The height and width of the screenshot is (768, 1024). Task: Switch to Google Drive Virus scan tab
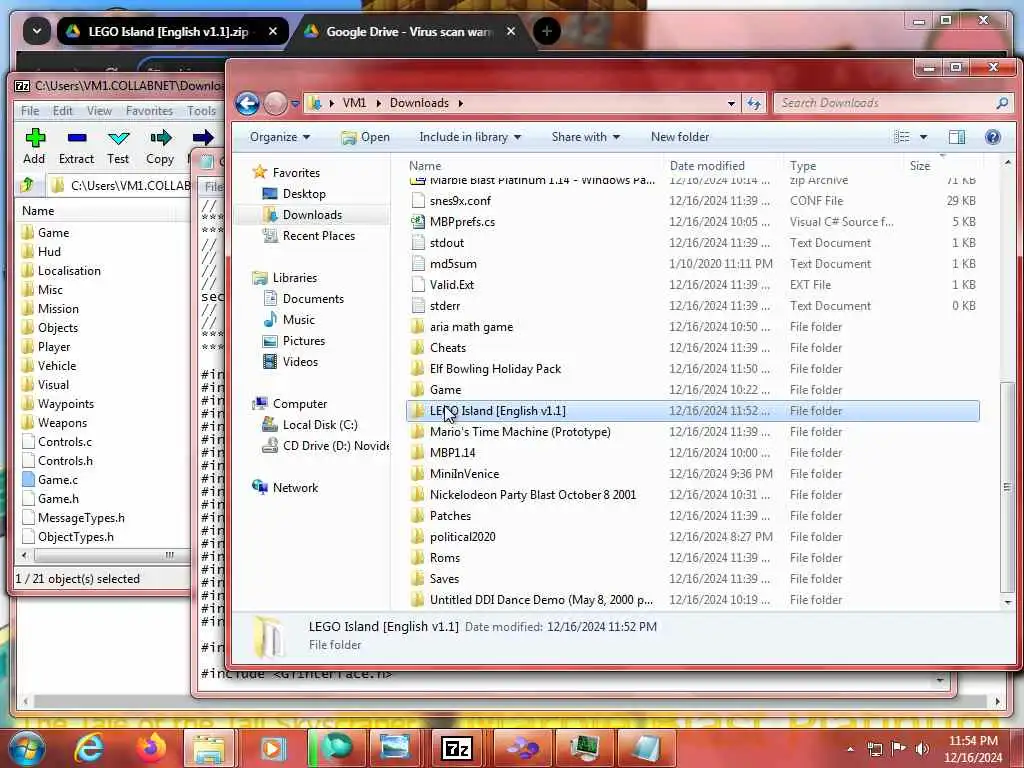408,31
